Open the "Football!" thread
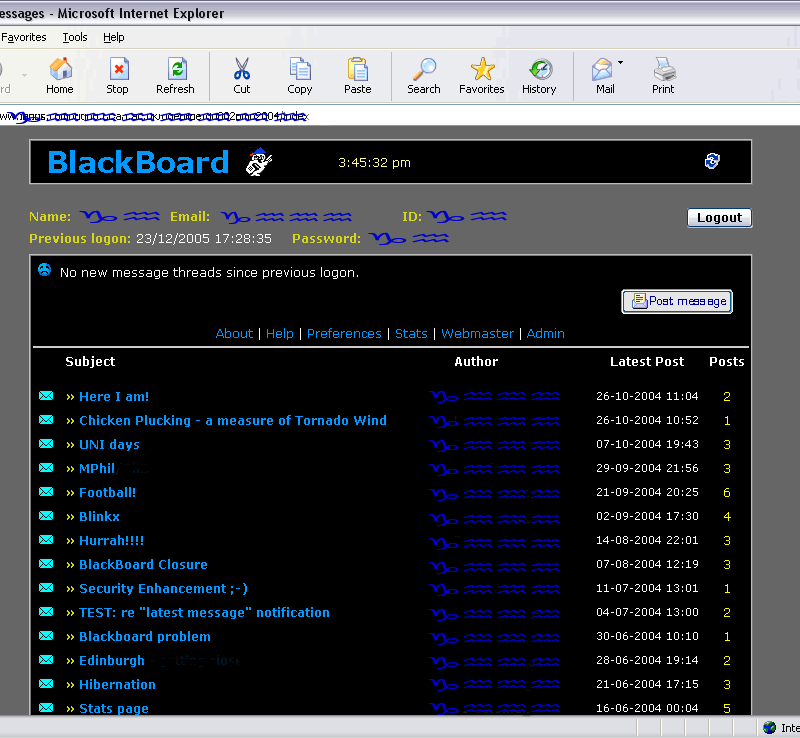This screenshot has width=800, height=738. [x=108, y=493]
